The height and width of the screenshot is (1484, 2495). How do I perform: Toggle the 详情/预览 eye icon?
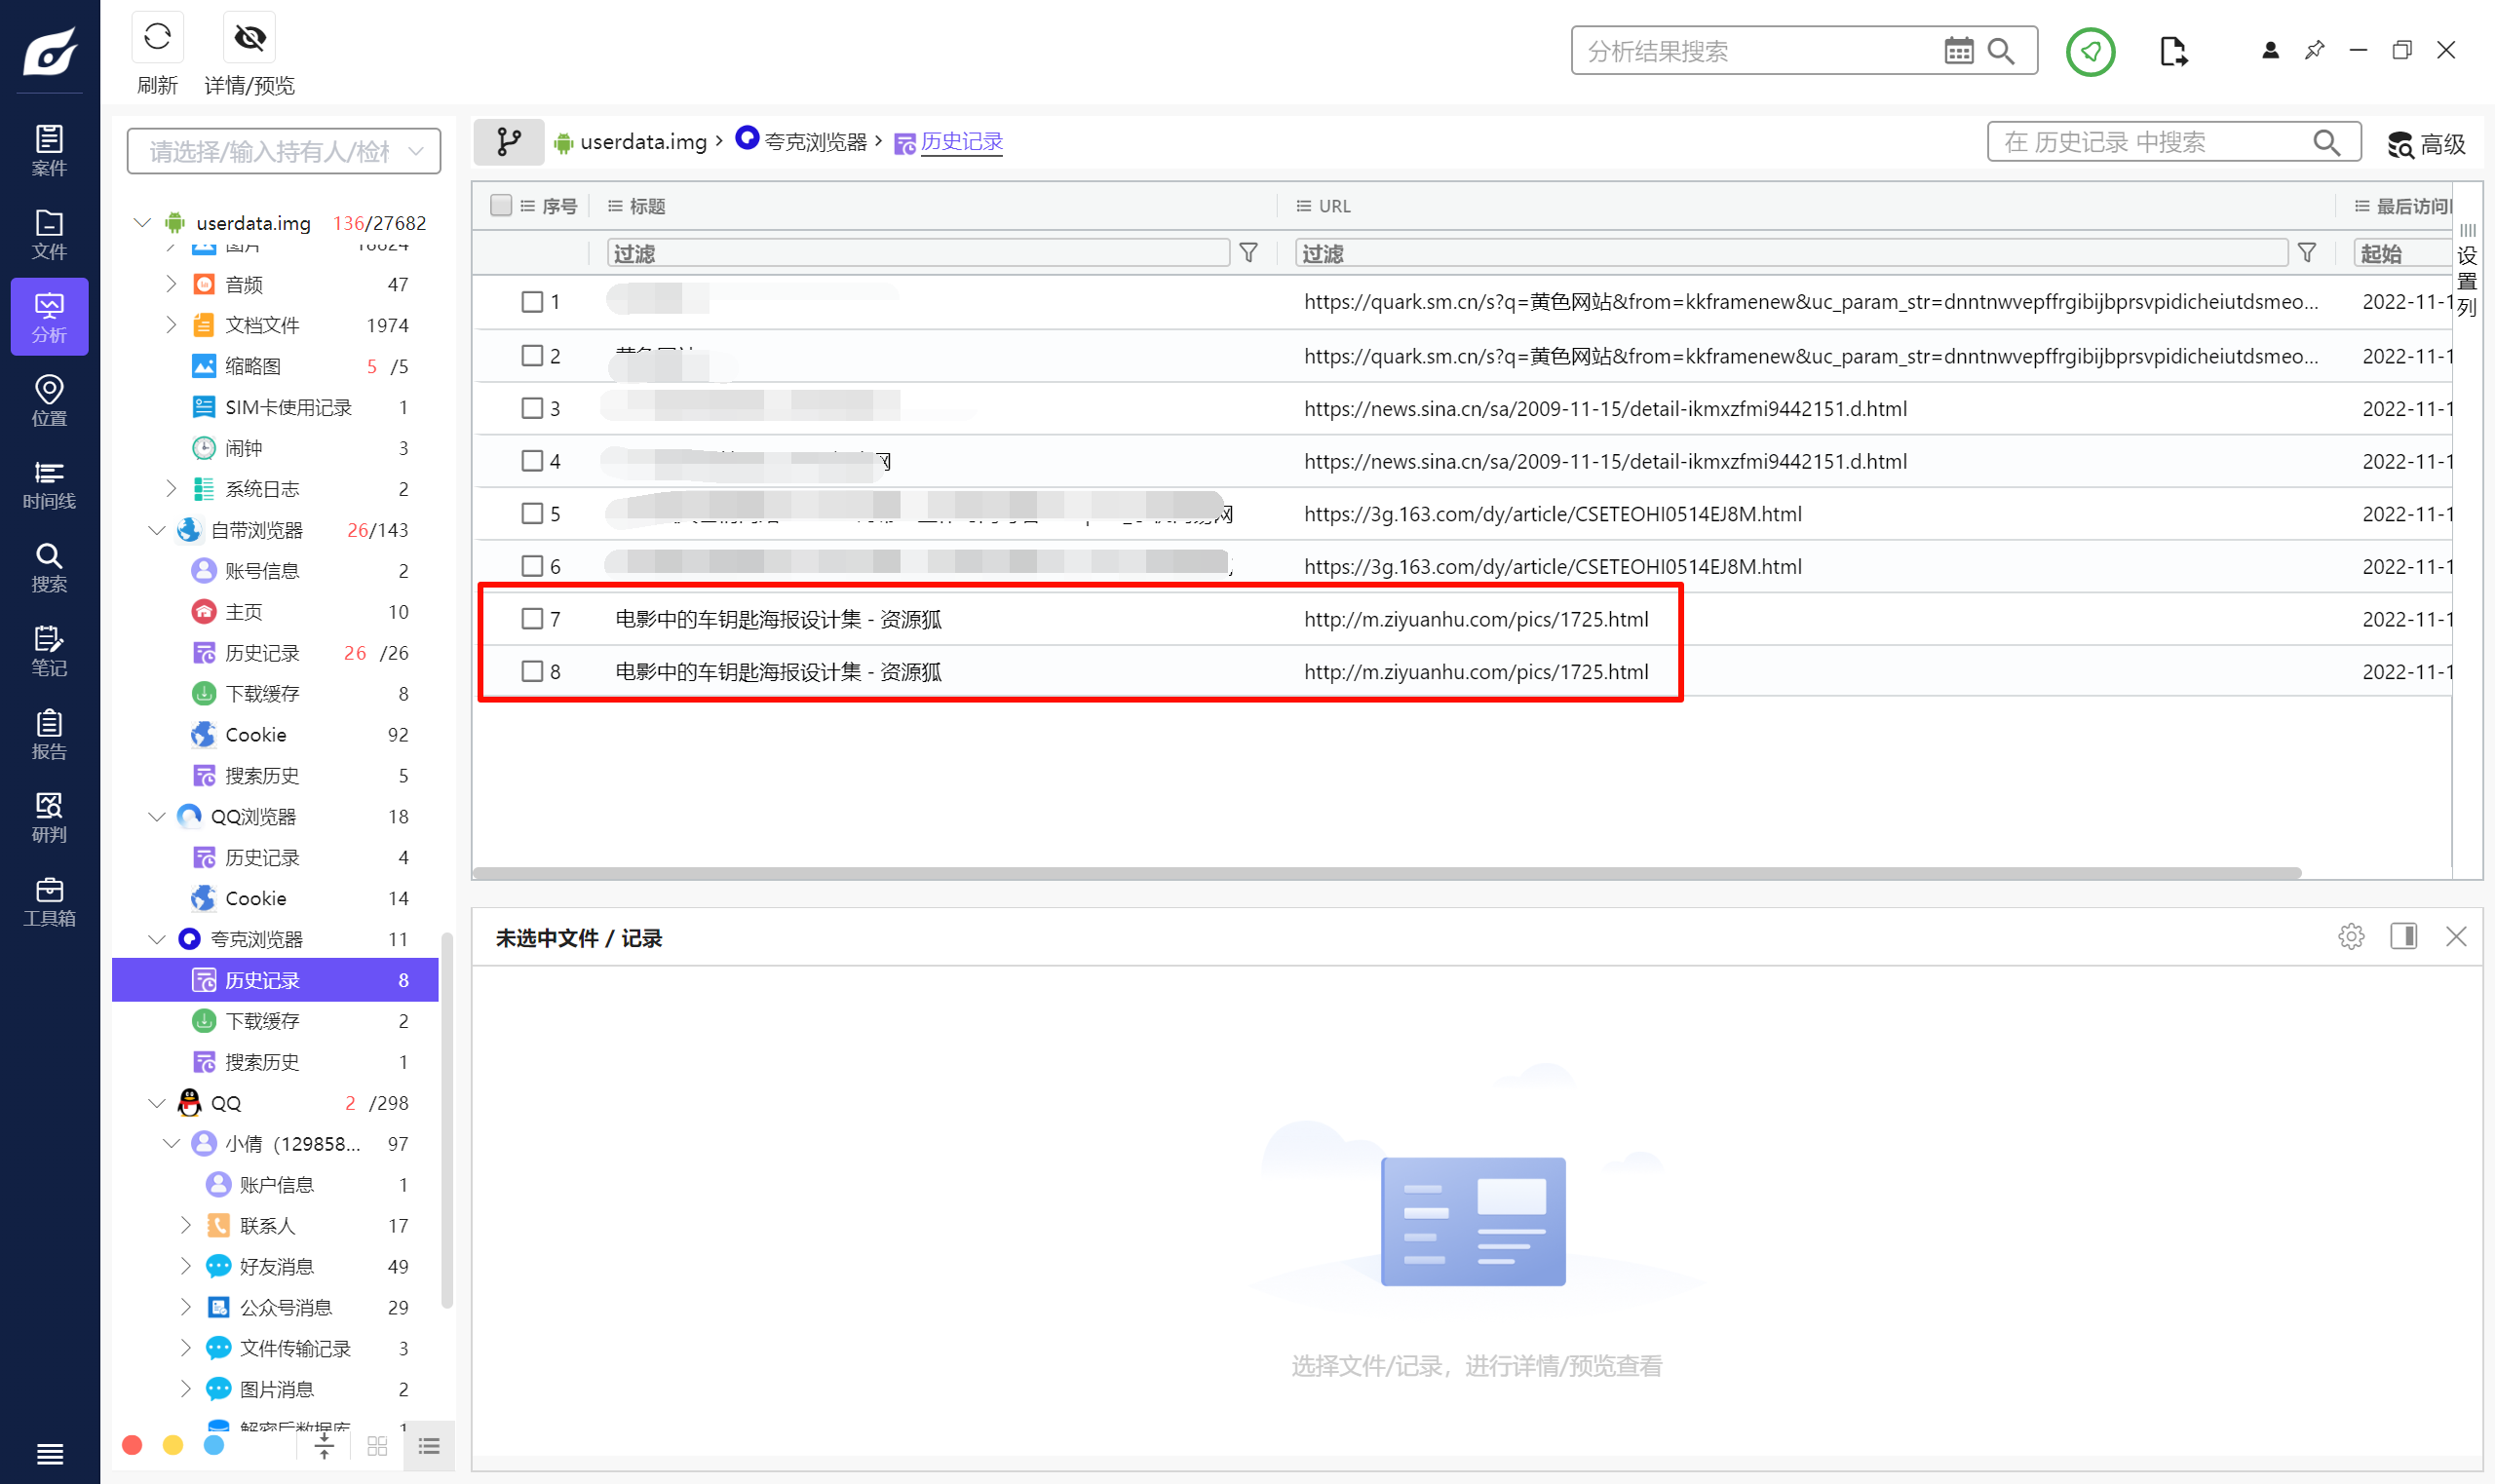pyautogui.click(x=249, y=38)
